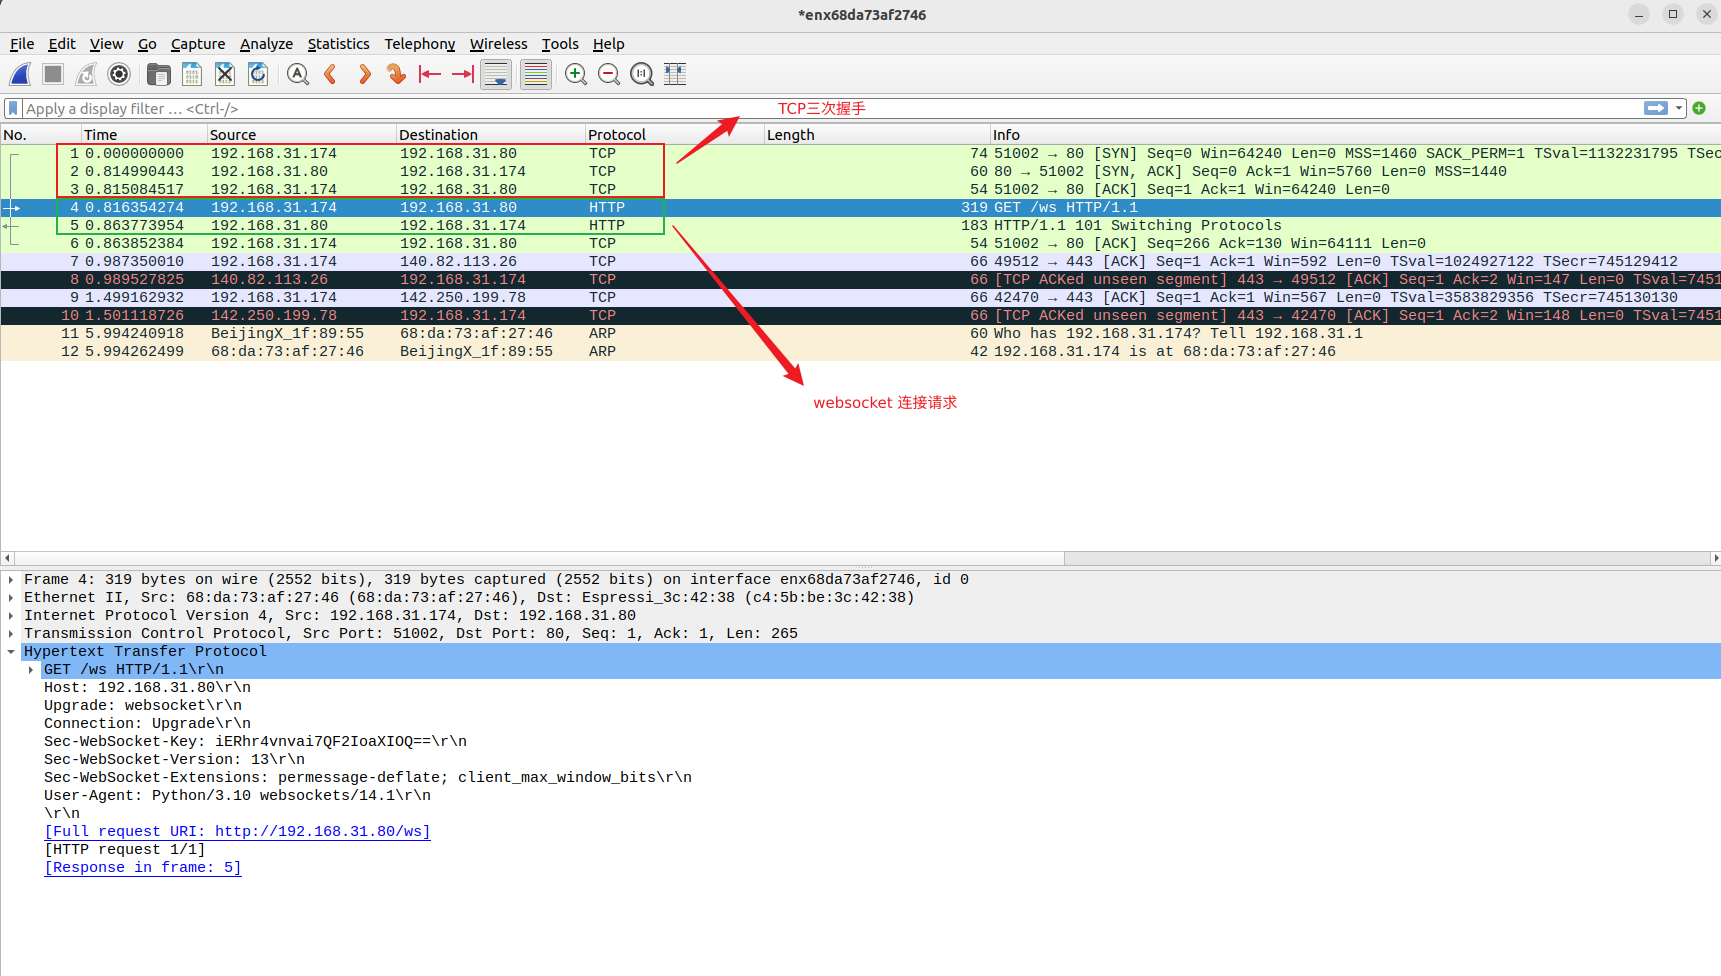Expand Ethernet II details
1721x976 pixels.
pyautogui.click(x=11, y=598)
